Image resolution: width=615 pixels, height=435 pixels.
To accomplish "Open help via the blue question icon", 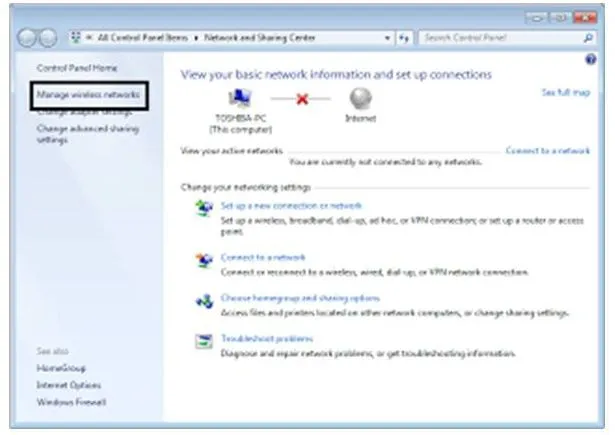I will [x=590, y=60].
